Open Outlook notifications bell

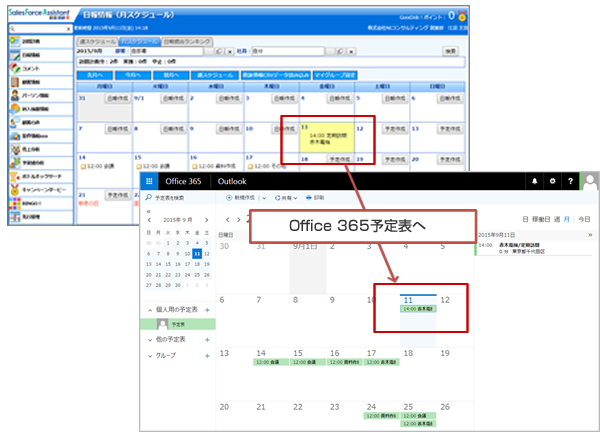tap(535, 181)
